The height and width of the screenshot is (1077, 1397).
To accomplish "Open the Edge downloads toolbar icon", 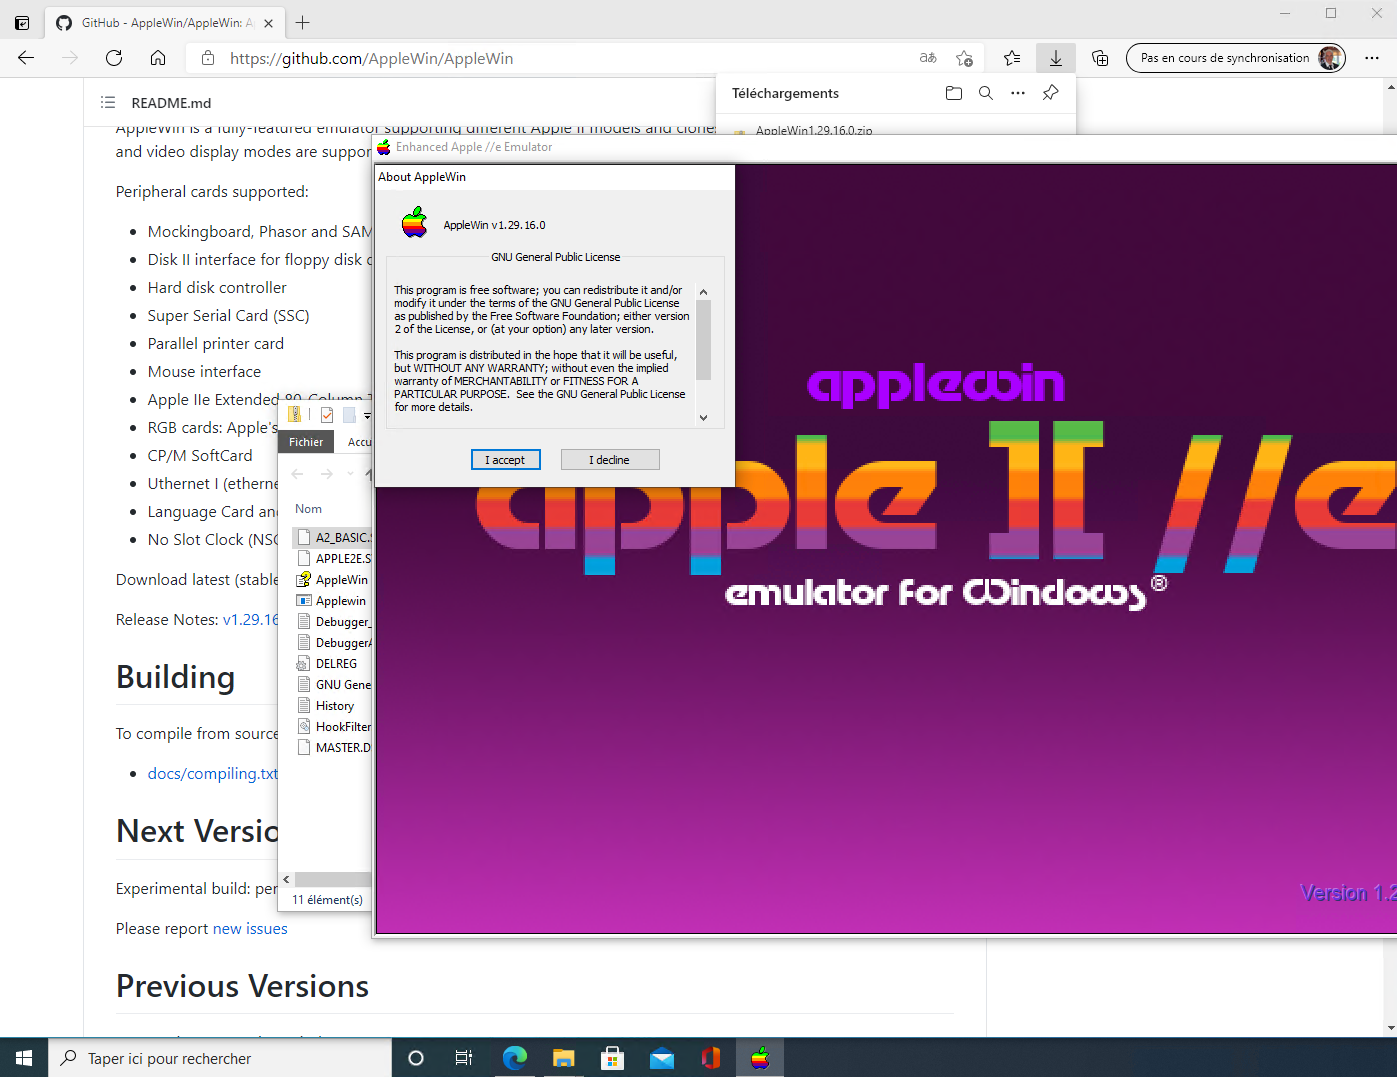I will pos(1055,58).
